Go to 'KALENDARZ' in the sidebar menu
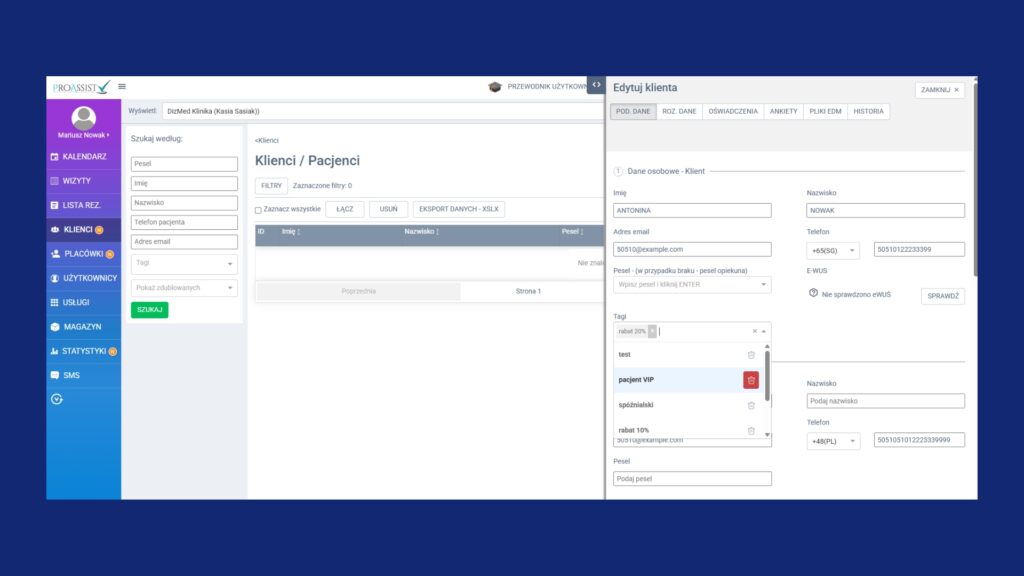Screen dimensions: 1024x576 coord(83,157)
